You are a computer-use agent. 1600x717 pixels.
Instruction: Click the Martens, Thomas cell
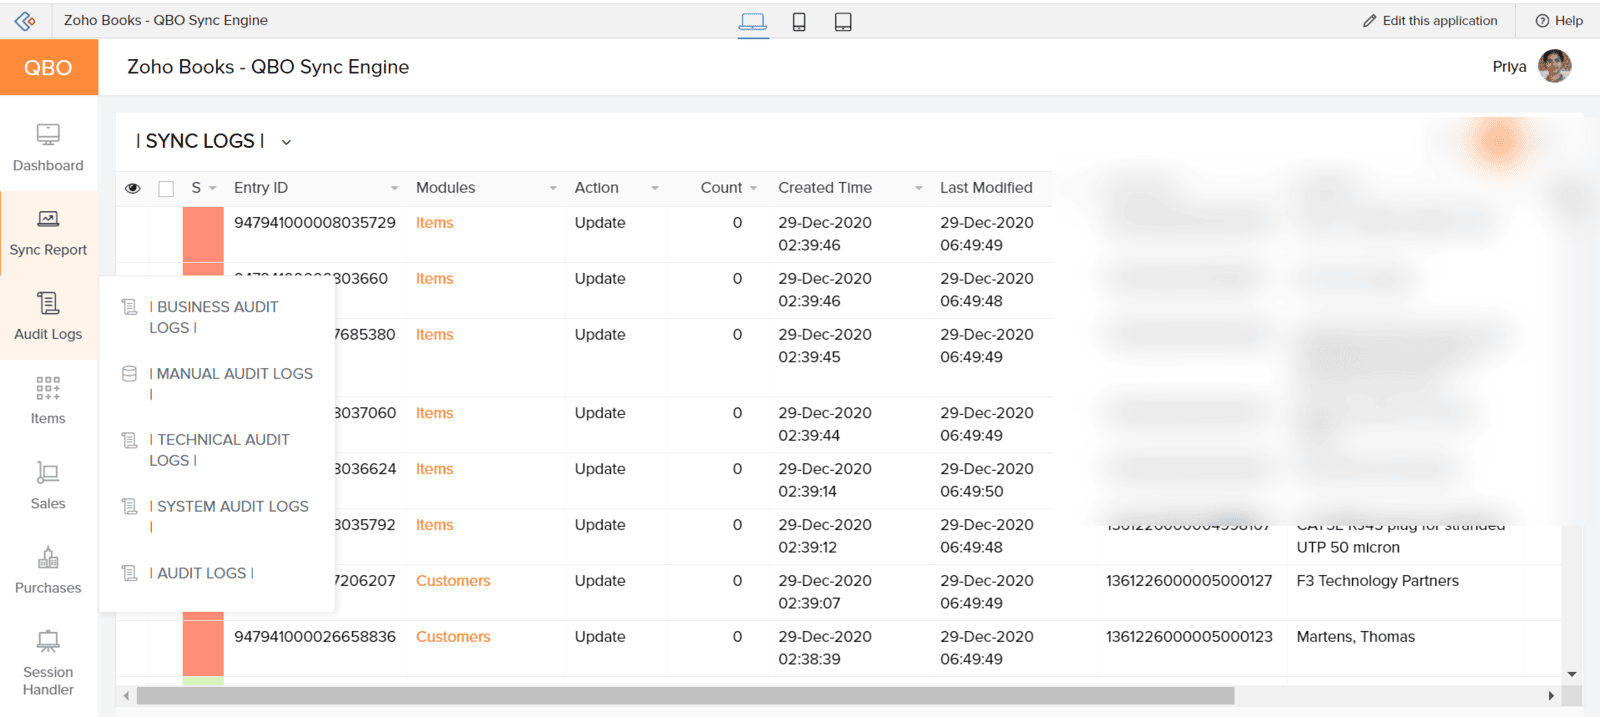[x=1355, y=637]
